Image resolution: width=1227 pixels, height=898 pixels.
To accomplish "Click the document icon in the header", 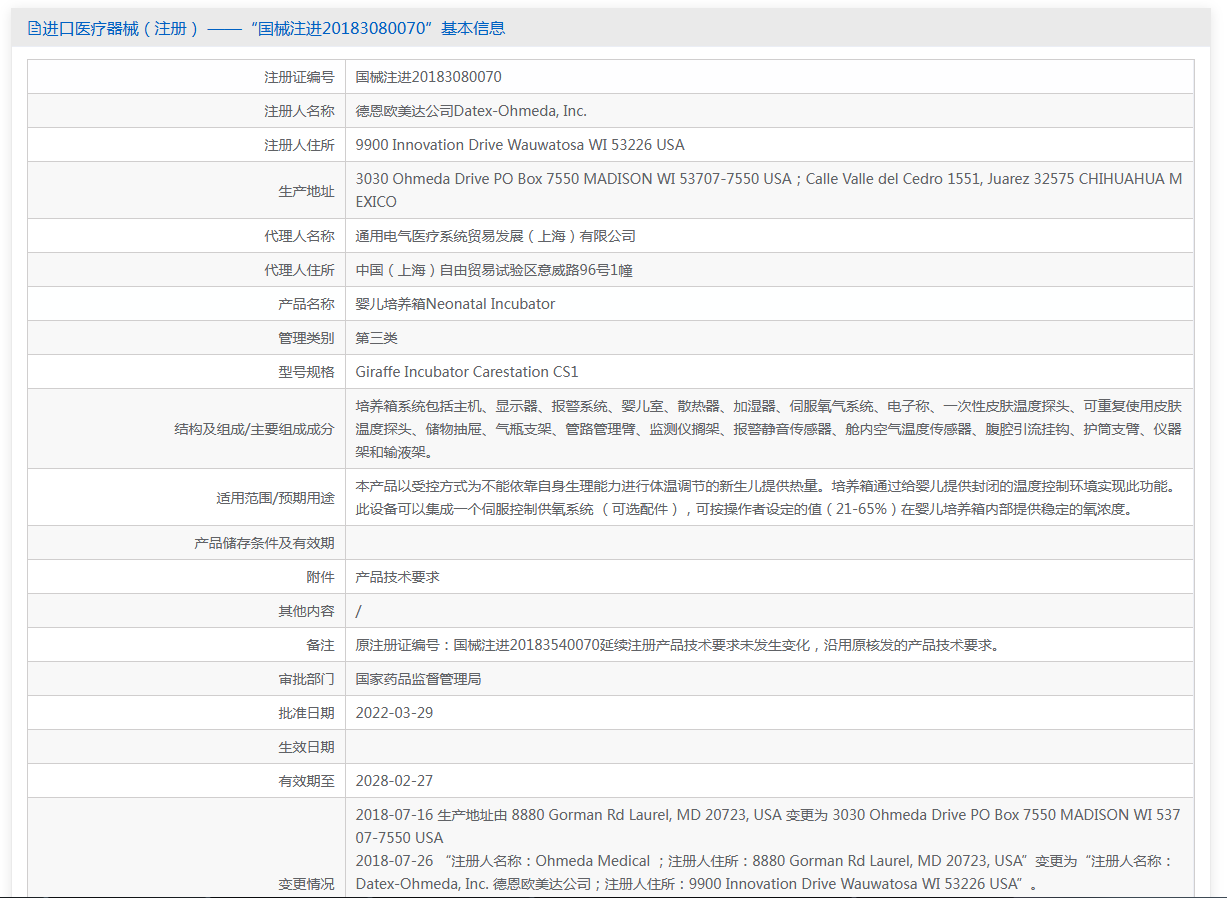I will (x=35, y=29).
